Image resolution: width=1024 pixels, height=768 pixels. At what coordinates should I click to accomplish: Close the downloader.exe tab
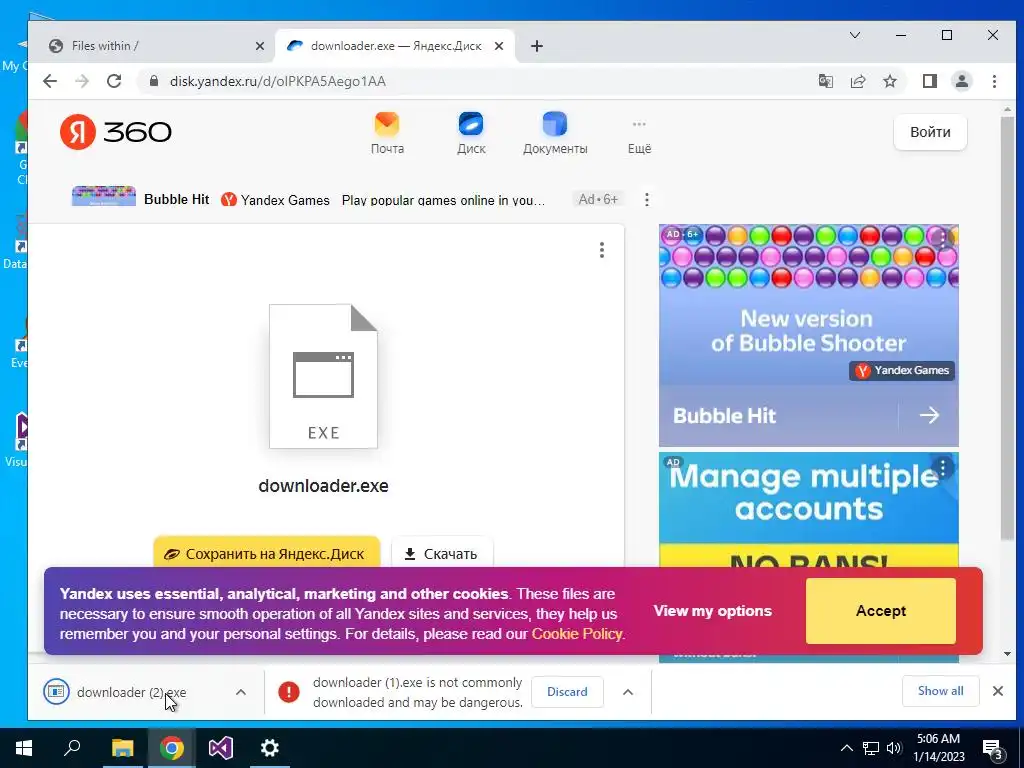pos(498,46)
